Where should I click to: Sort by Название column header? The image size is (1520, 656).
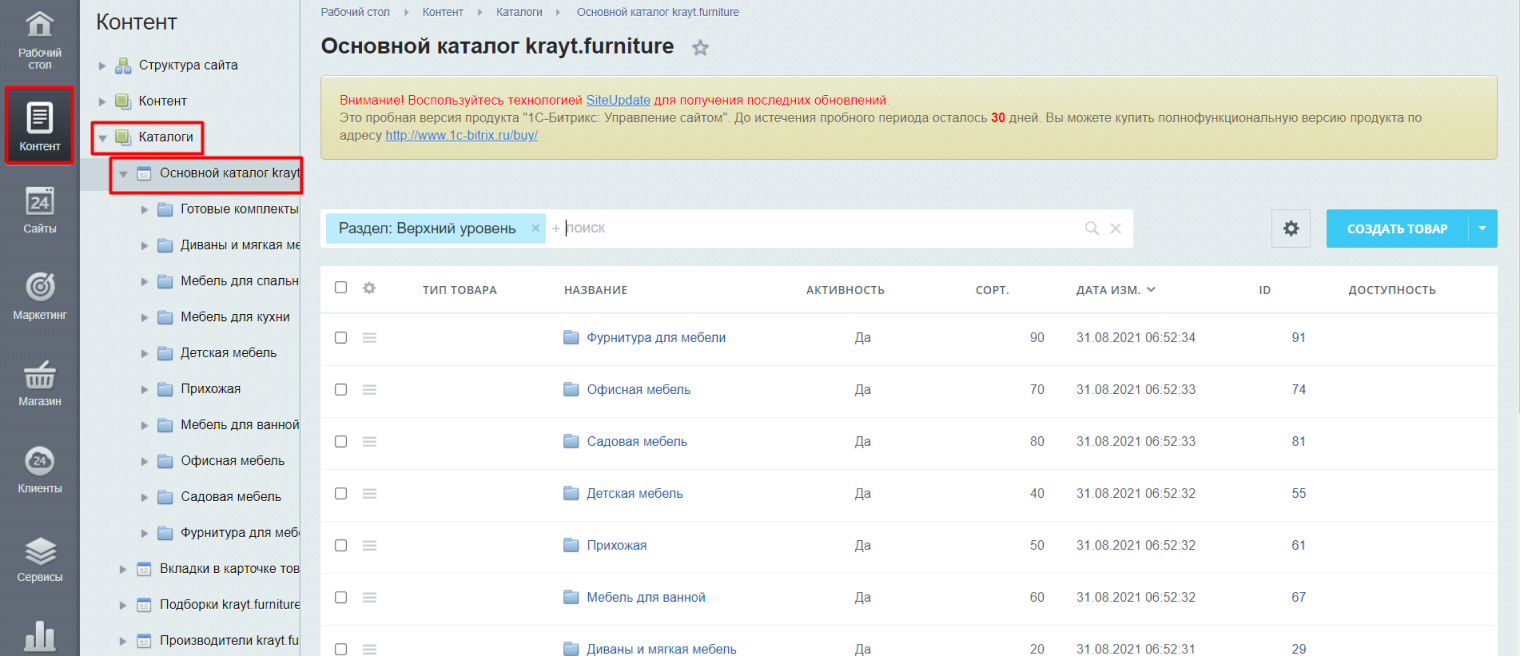click(595, 290)
